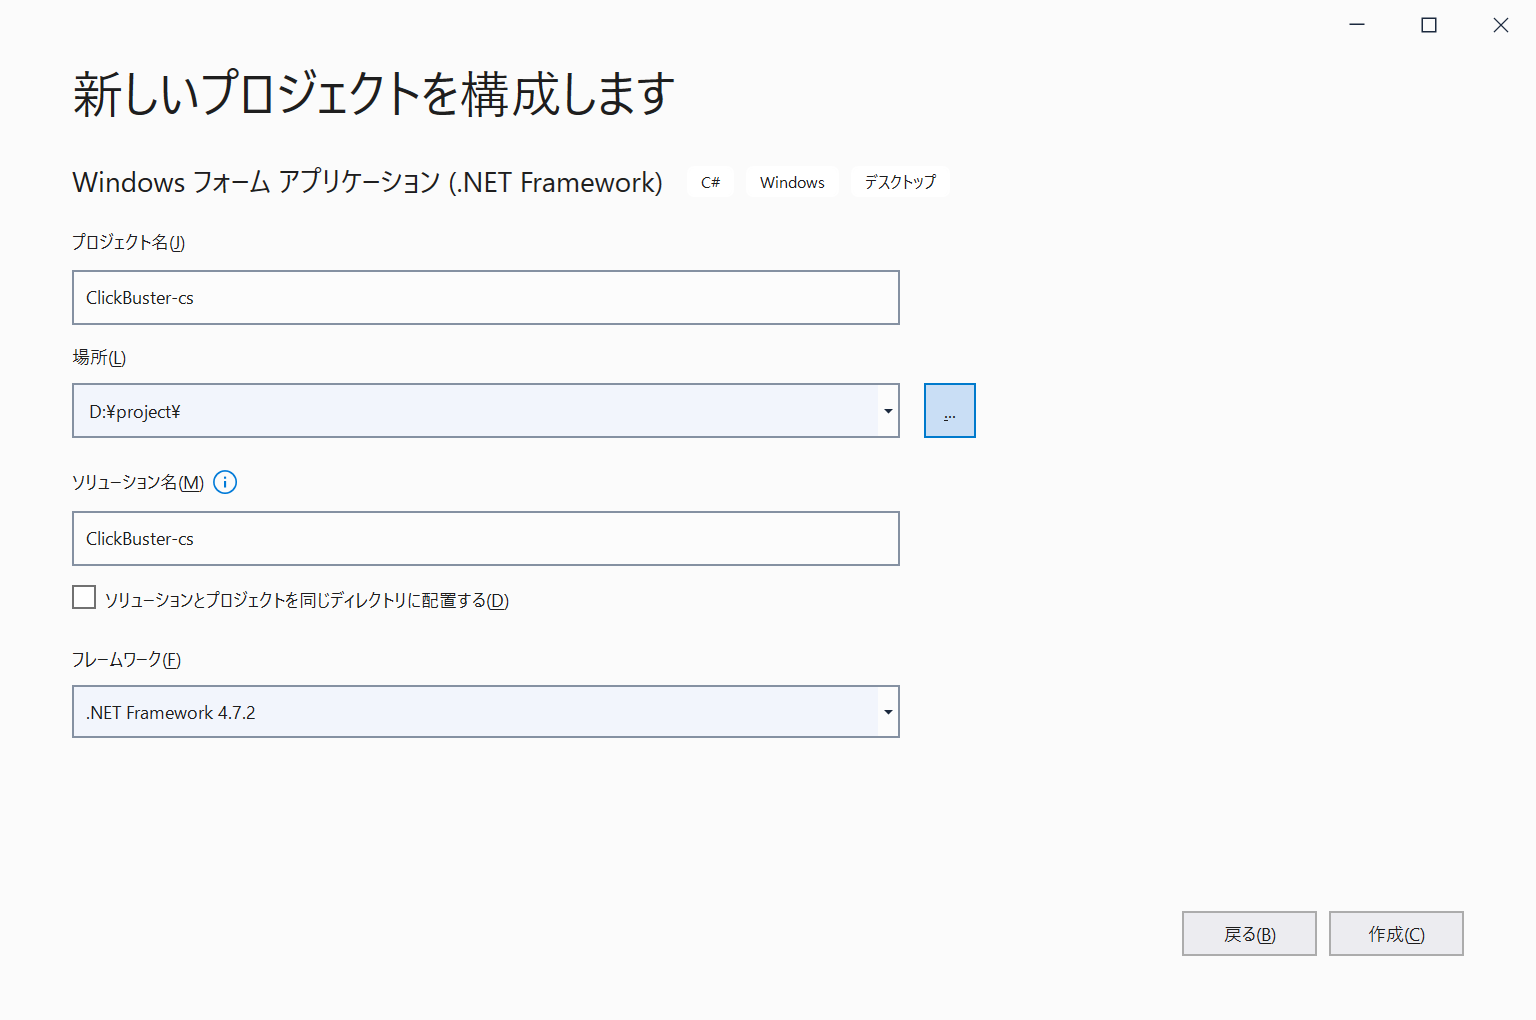Click the プロジェクト名(J) label
The height and width of the screenshot is (1020, 1536).
coord(128,242)
